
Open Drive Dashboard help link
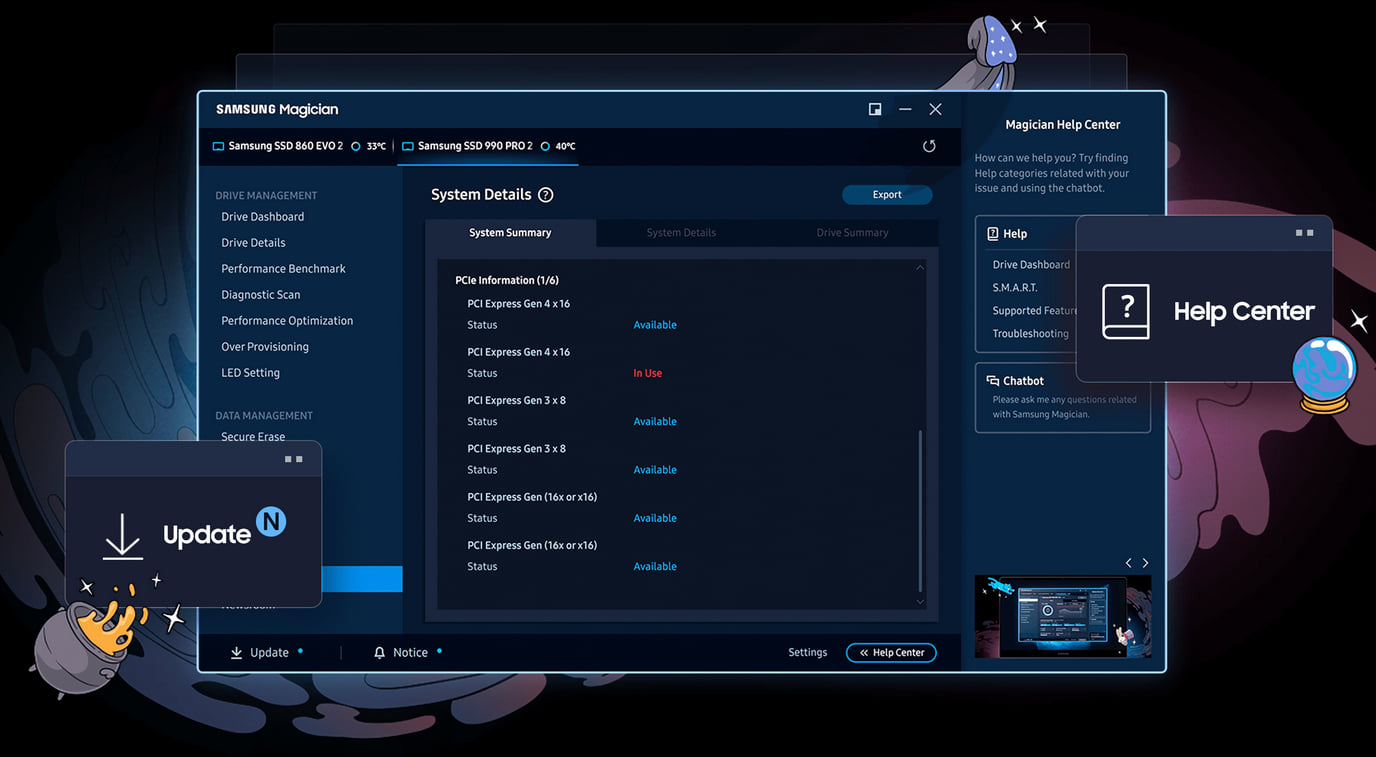pos(1031,265)
